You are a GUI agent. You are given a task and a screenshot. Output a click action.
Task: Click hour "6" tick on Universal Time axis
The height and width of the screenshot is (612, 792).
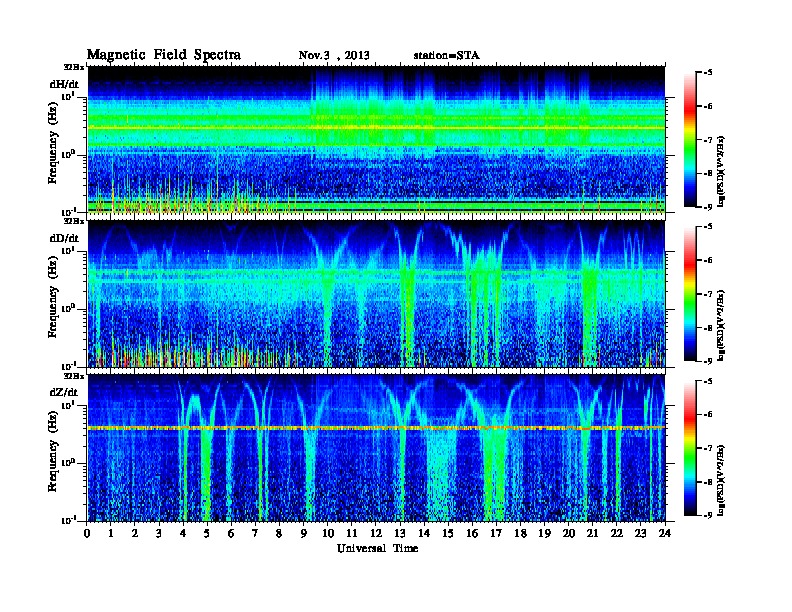pyautogui.click(x=231, y=534)
